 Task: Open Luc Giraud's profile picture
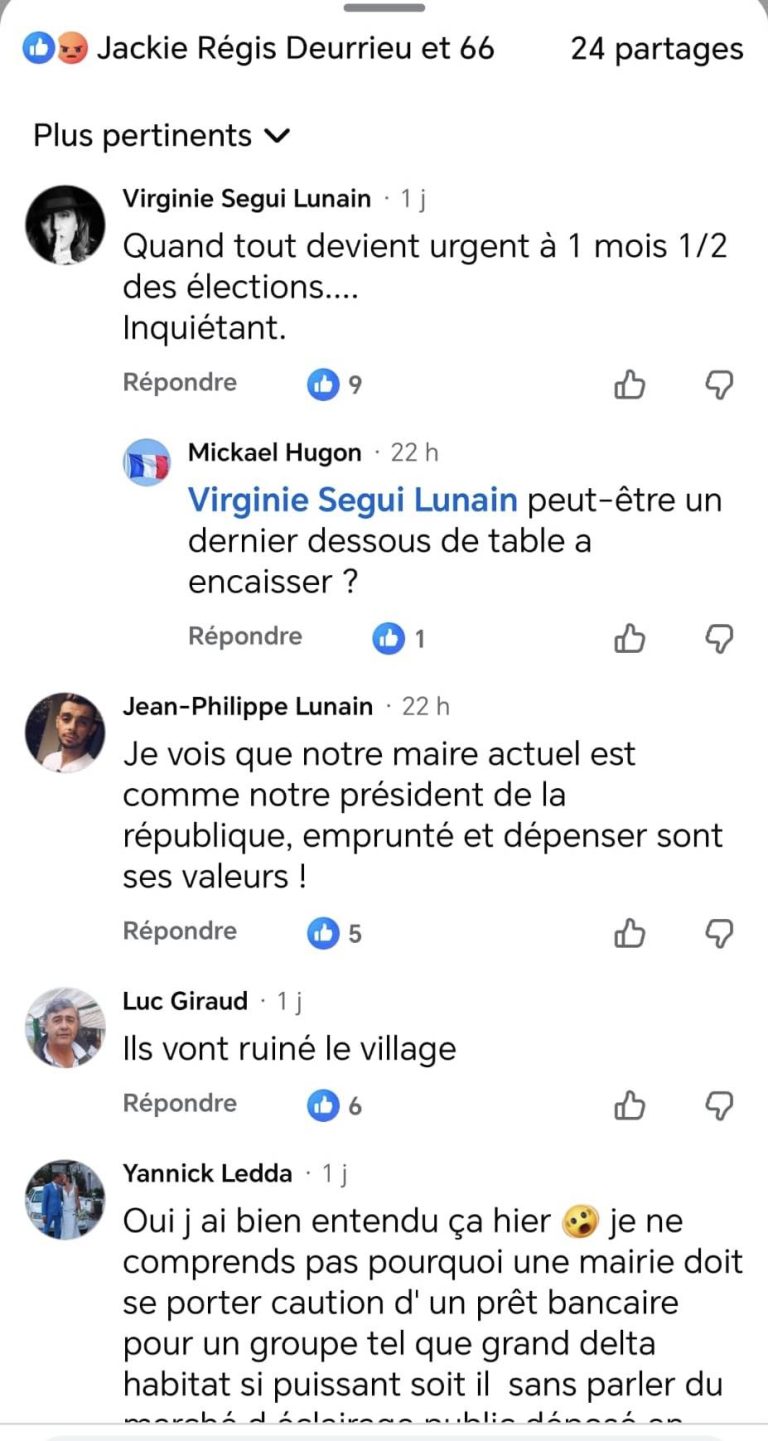[65, 1028]
